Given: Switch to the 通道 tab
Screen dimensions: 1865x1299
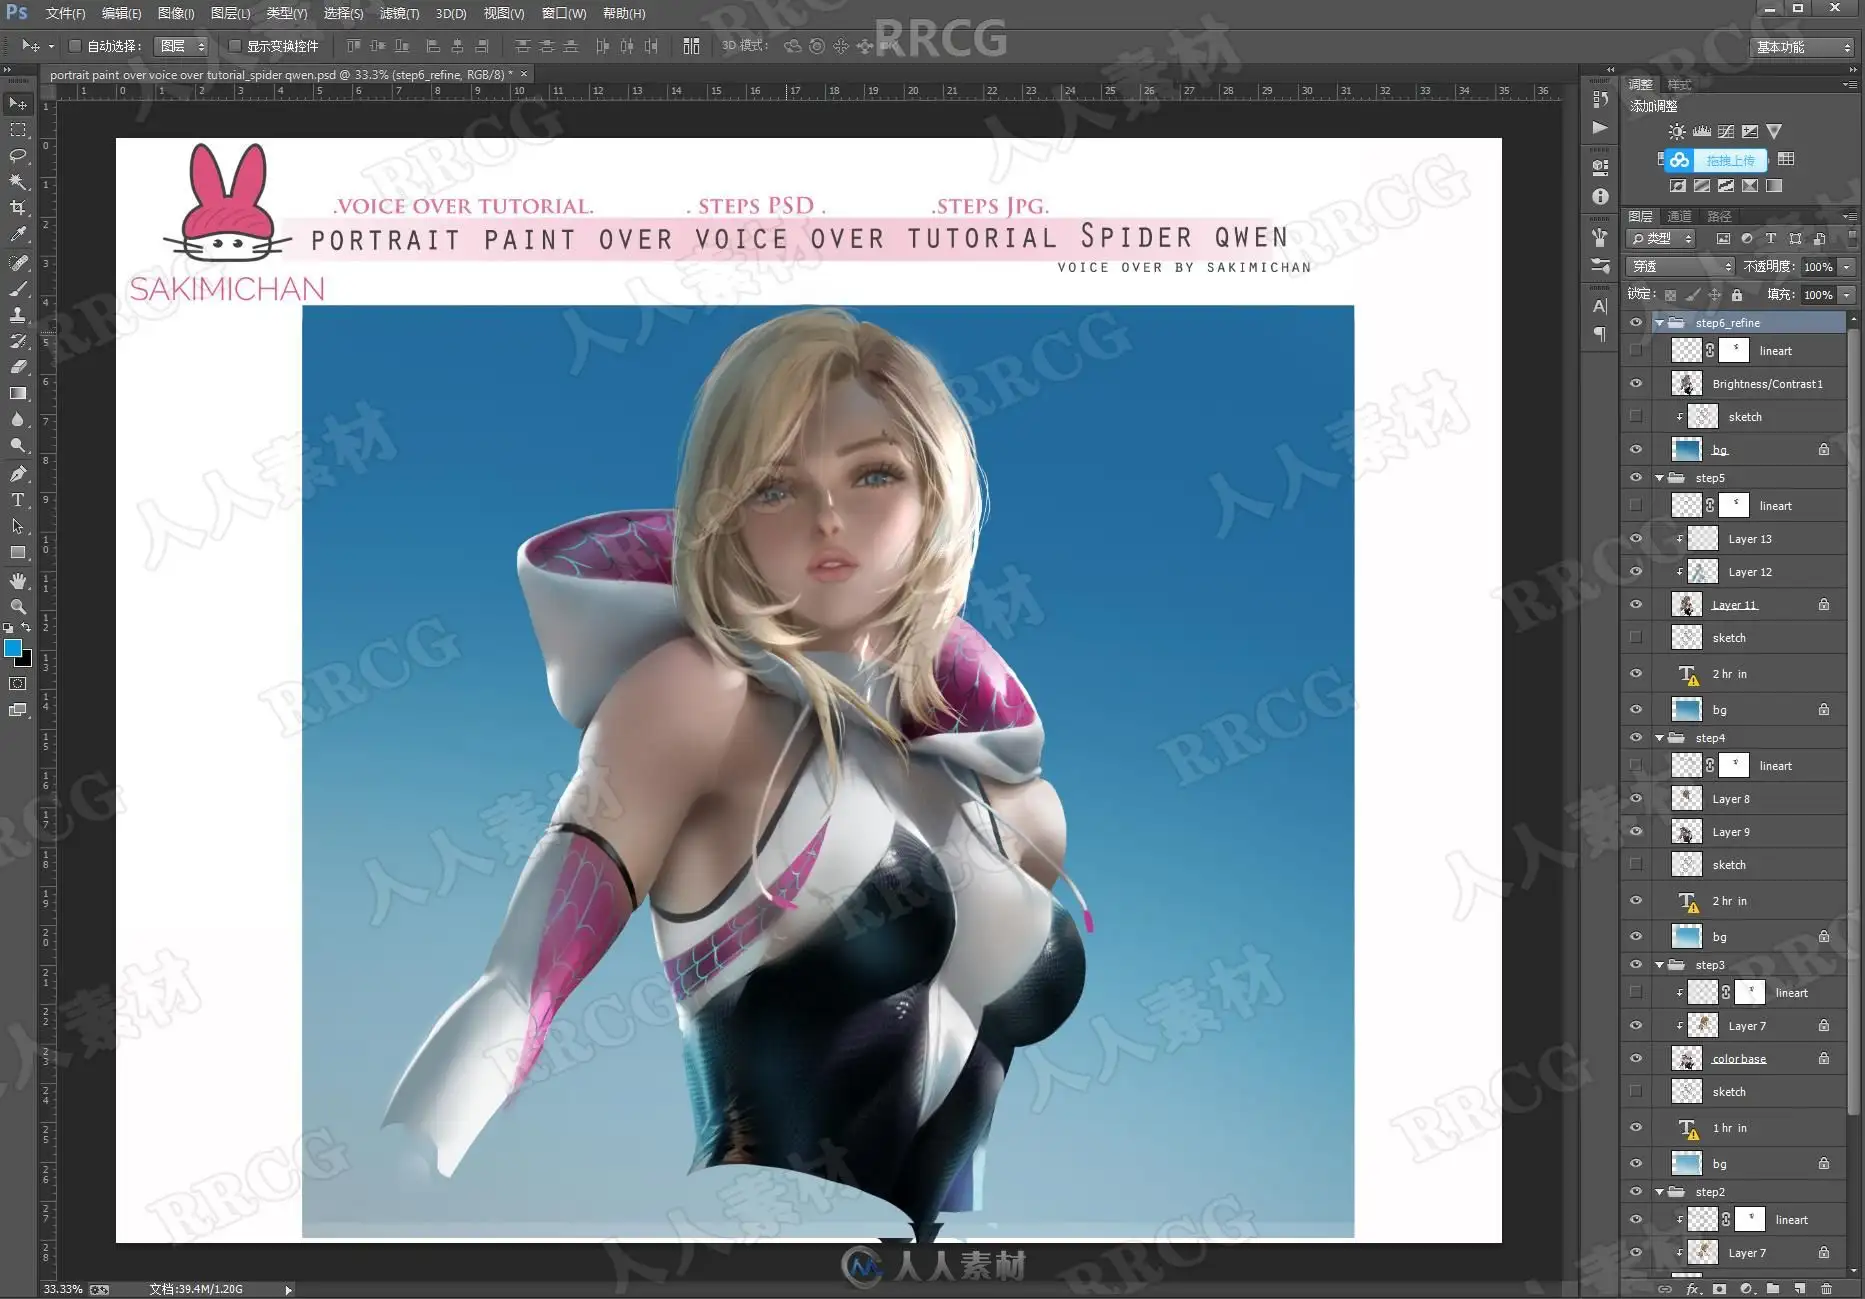Looking at the screenshot, I should click(1679, 217).
